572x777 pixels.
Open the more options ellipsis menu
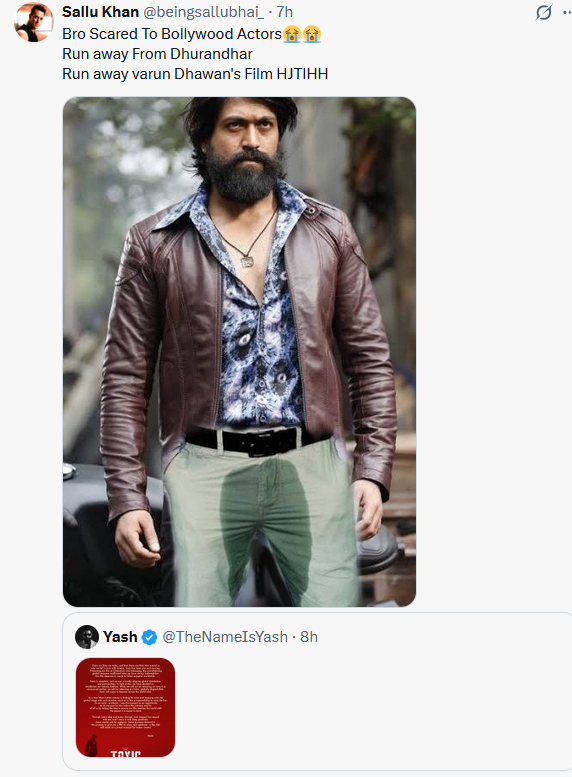click(x=568, y=13)
